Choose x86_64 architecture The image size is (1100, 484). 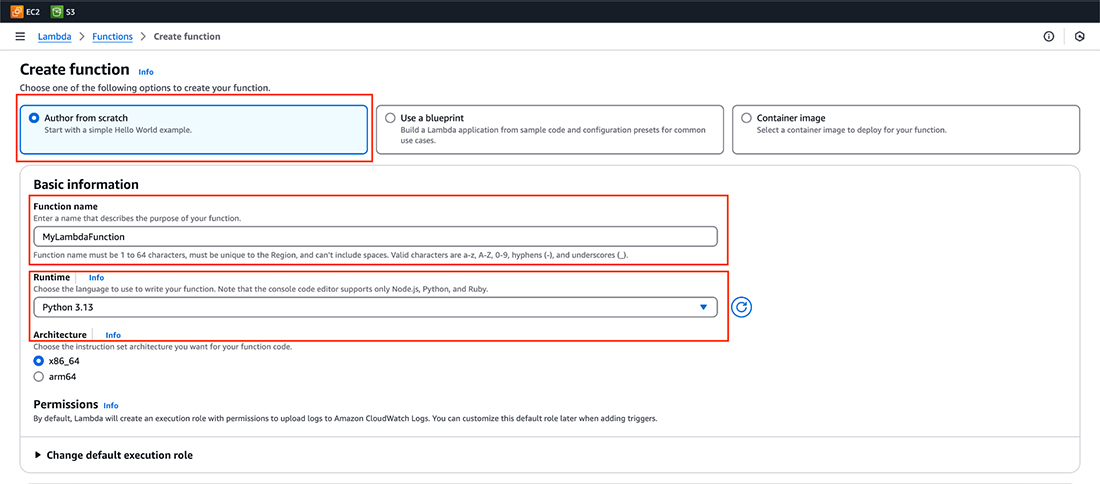tap(39, 361)
